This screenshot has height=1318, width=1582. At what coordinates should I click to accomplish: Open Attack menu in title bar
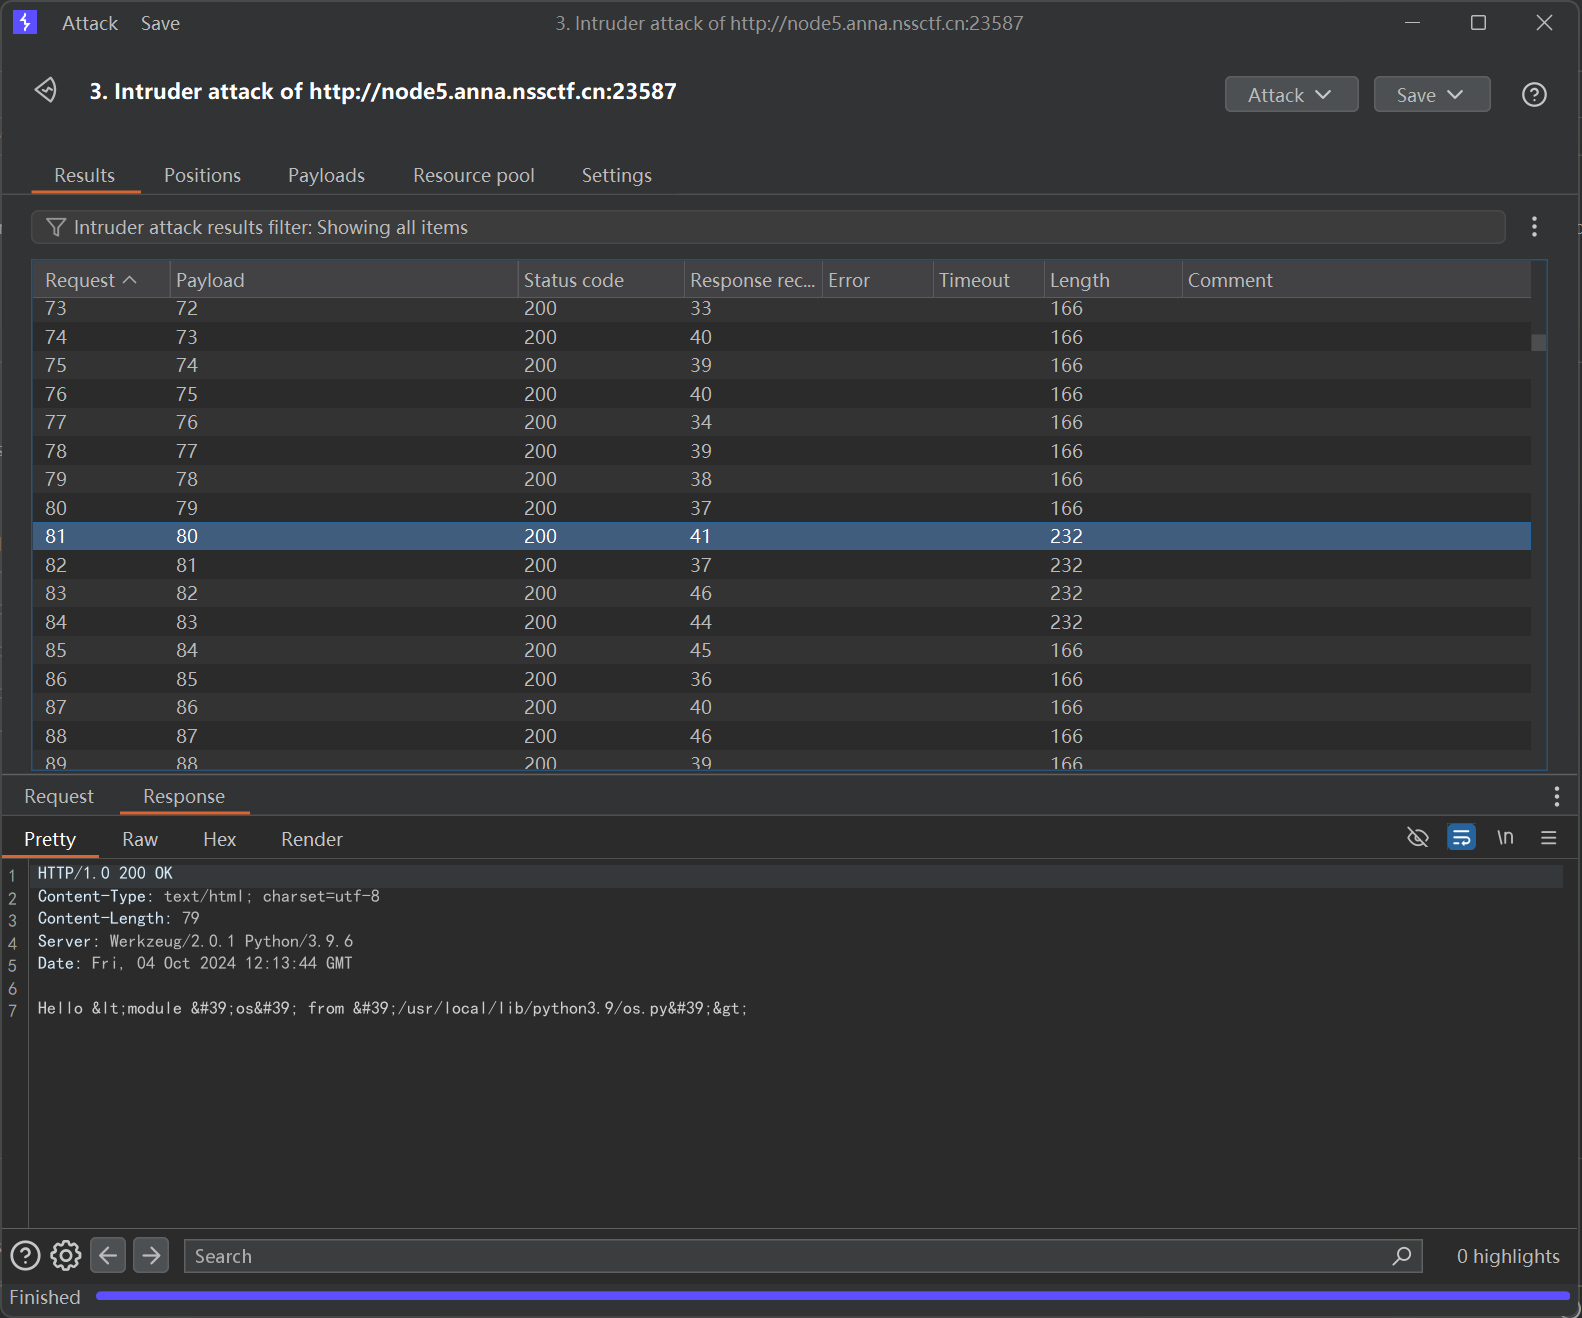pyautogui.click(x=90, y=23)
